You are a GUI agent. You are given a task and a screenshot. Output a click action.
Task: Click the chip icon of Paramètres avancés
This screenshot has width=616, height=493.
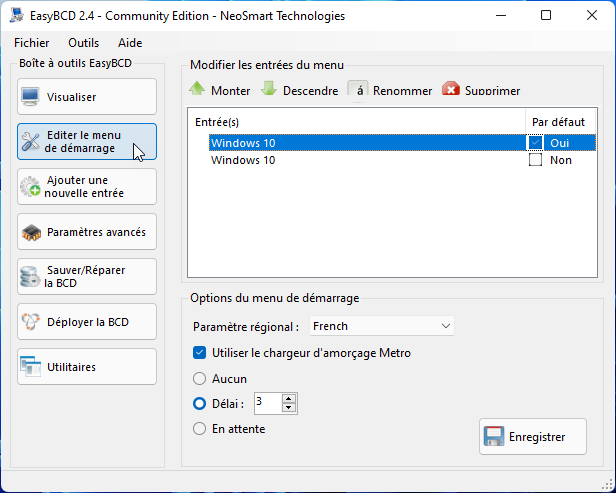(x=31, y=232)
